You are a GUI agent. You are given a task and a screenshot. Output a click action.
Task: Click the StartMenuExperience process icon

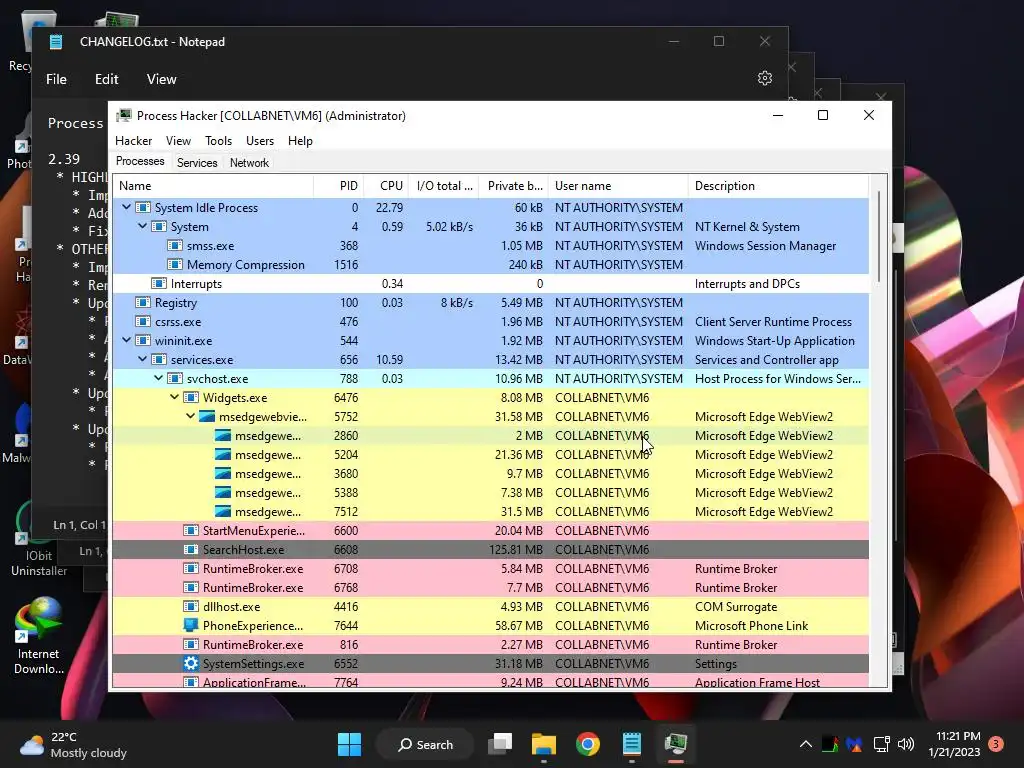point(191,530)
